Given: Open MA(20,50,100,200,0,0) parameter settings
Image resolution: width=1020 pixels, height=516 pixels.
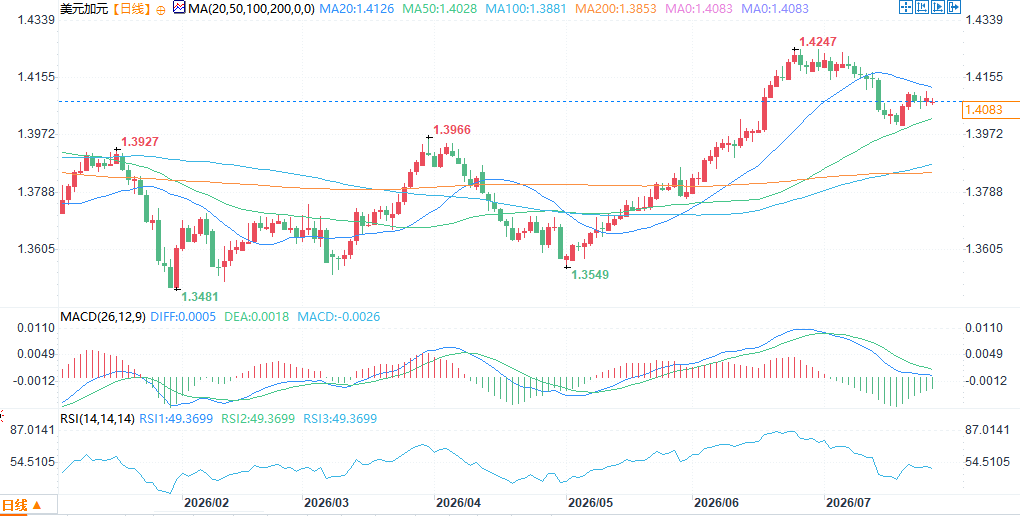Looking at the screenshot, I should (x=251, y=9).
